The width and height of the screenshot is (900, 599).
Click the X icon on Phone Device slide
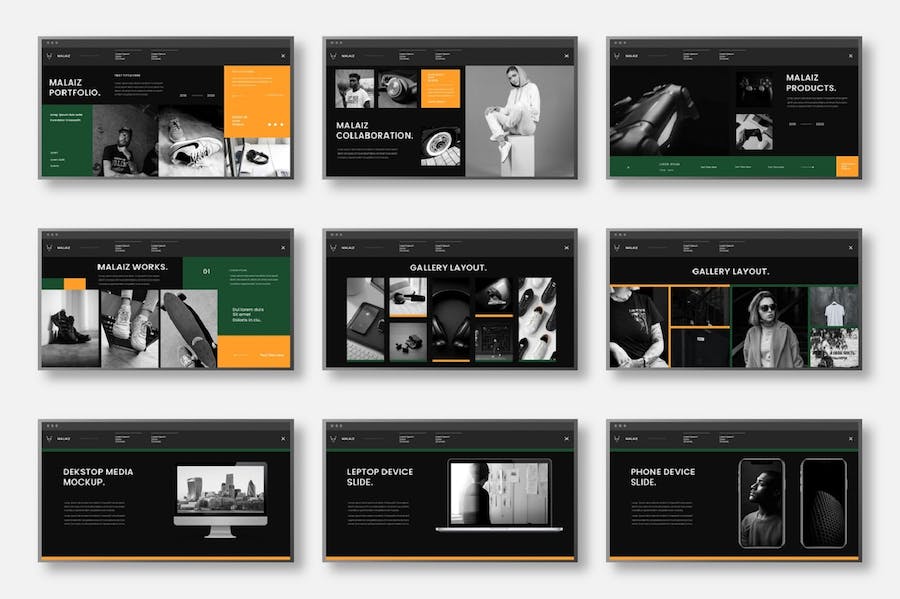click(x=851, y=439)
